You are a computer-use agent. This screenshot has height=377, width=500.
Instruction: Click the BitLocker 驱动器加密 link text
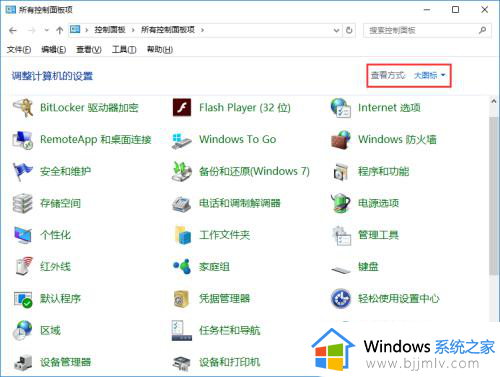coord(89,108)
